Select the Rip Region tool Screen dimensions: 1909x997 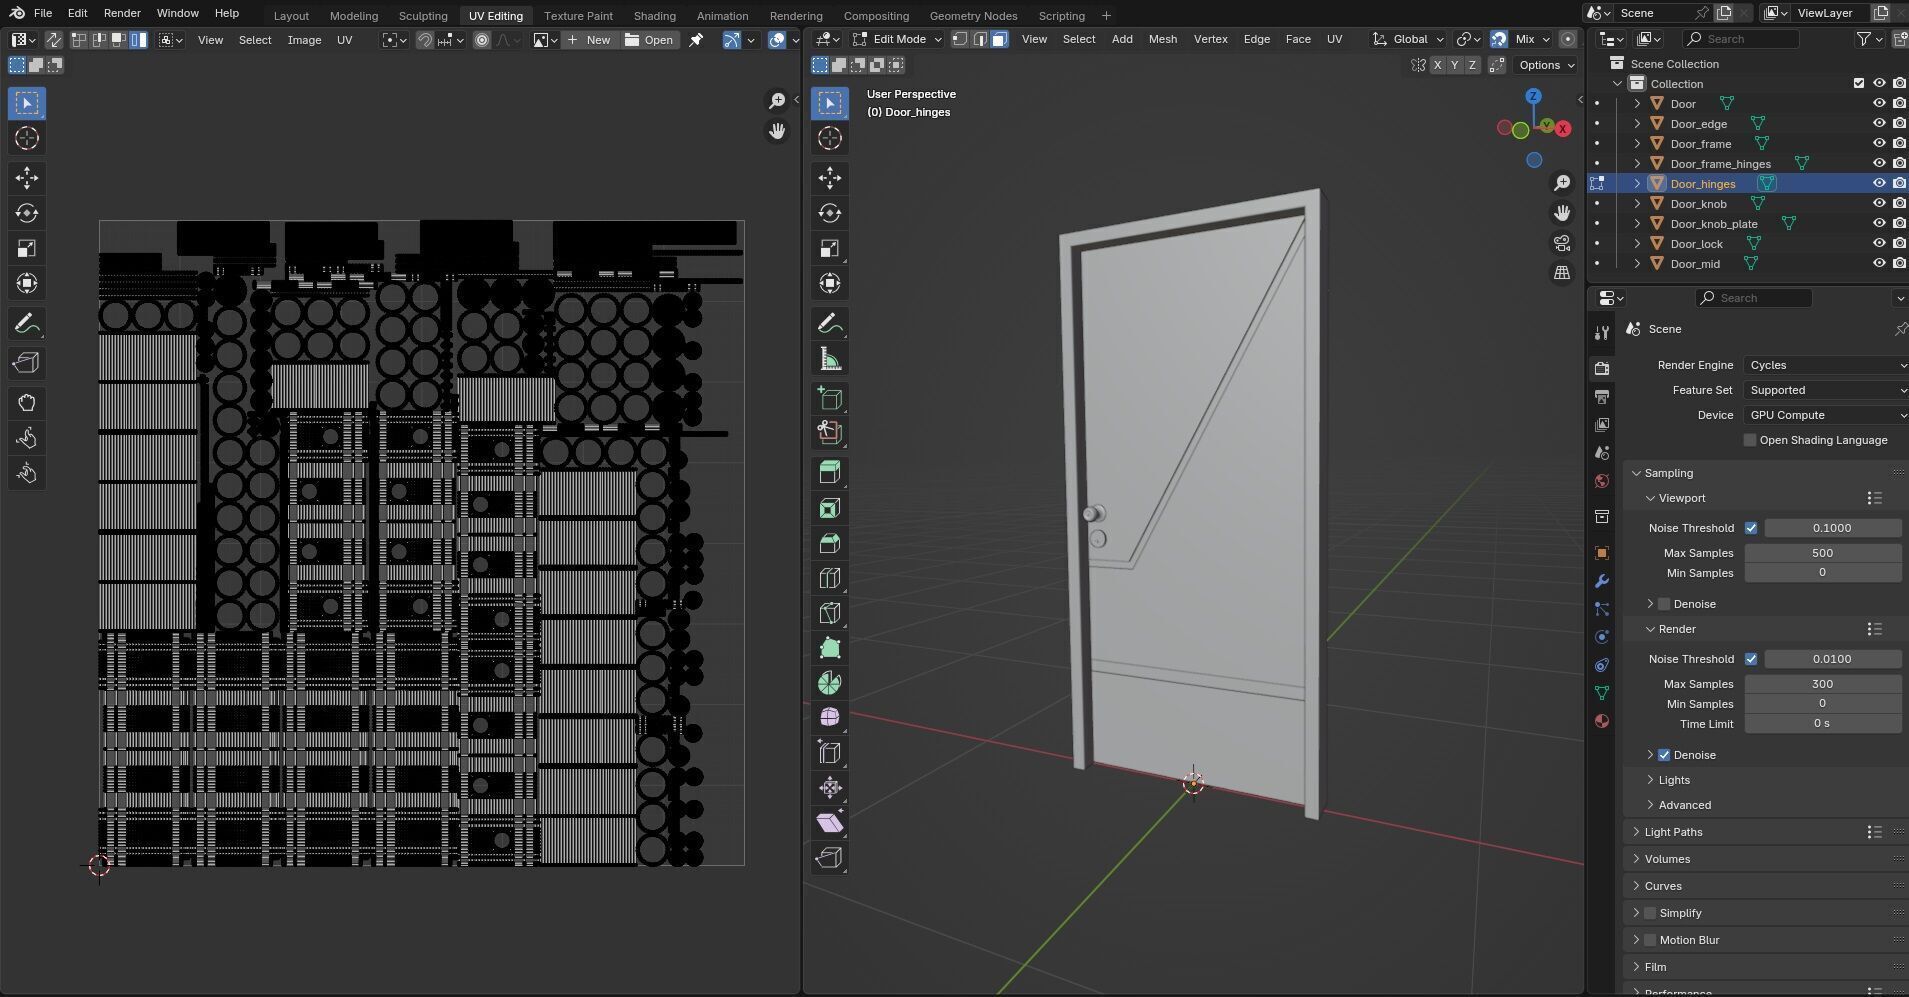pos(829,858)
